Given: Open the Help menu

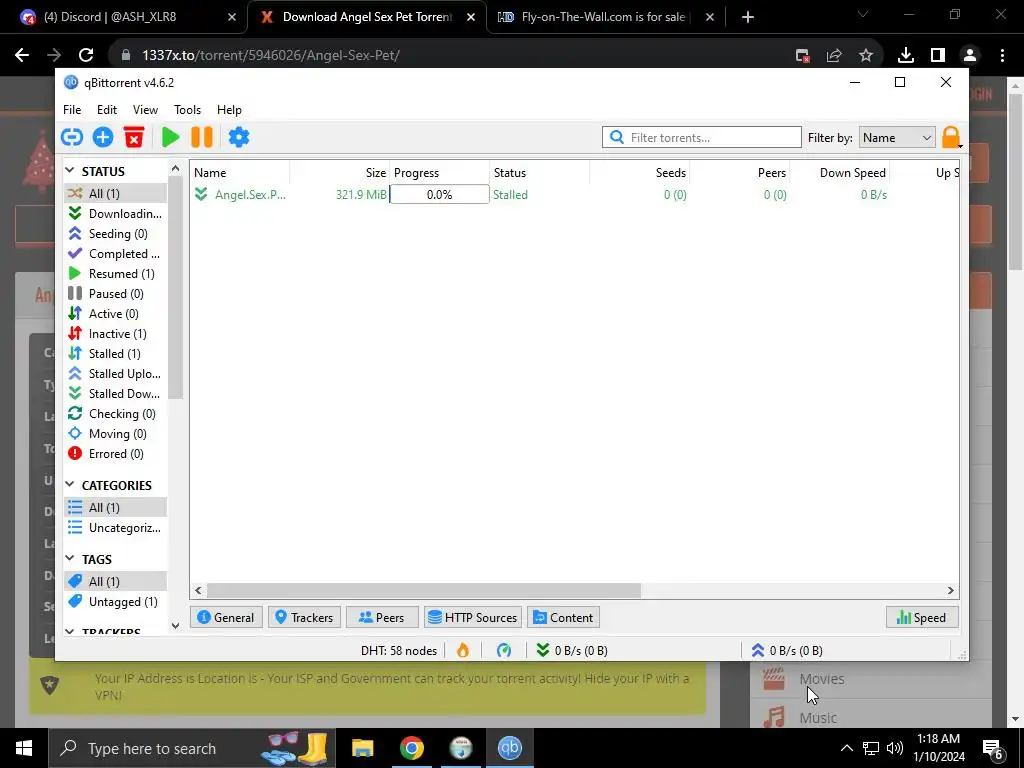Looking at the screenshot, I should point(229,110).
